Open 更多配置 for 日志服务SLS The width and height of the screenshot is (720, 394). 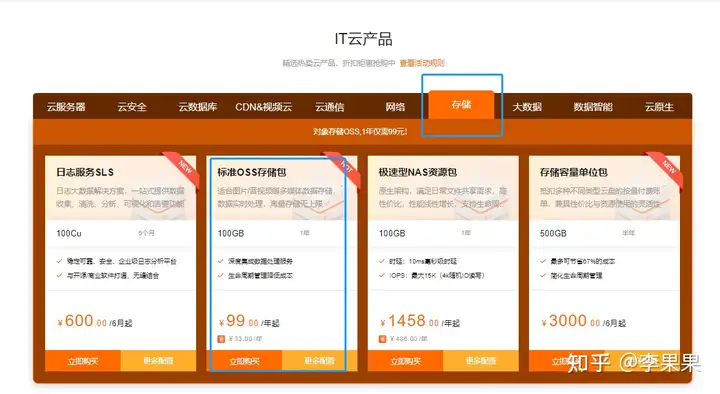[x=158, y=361]
